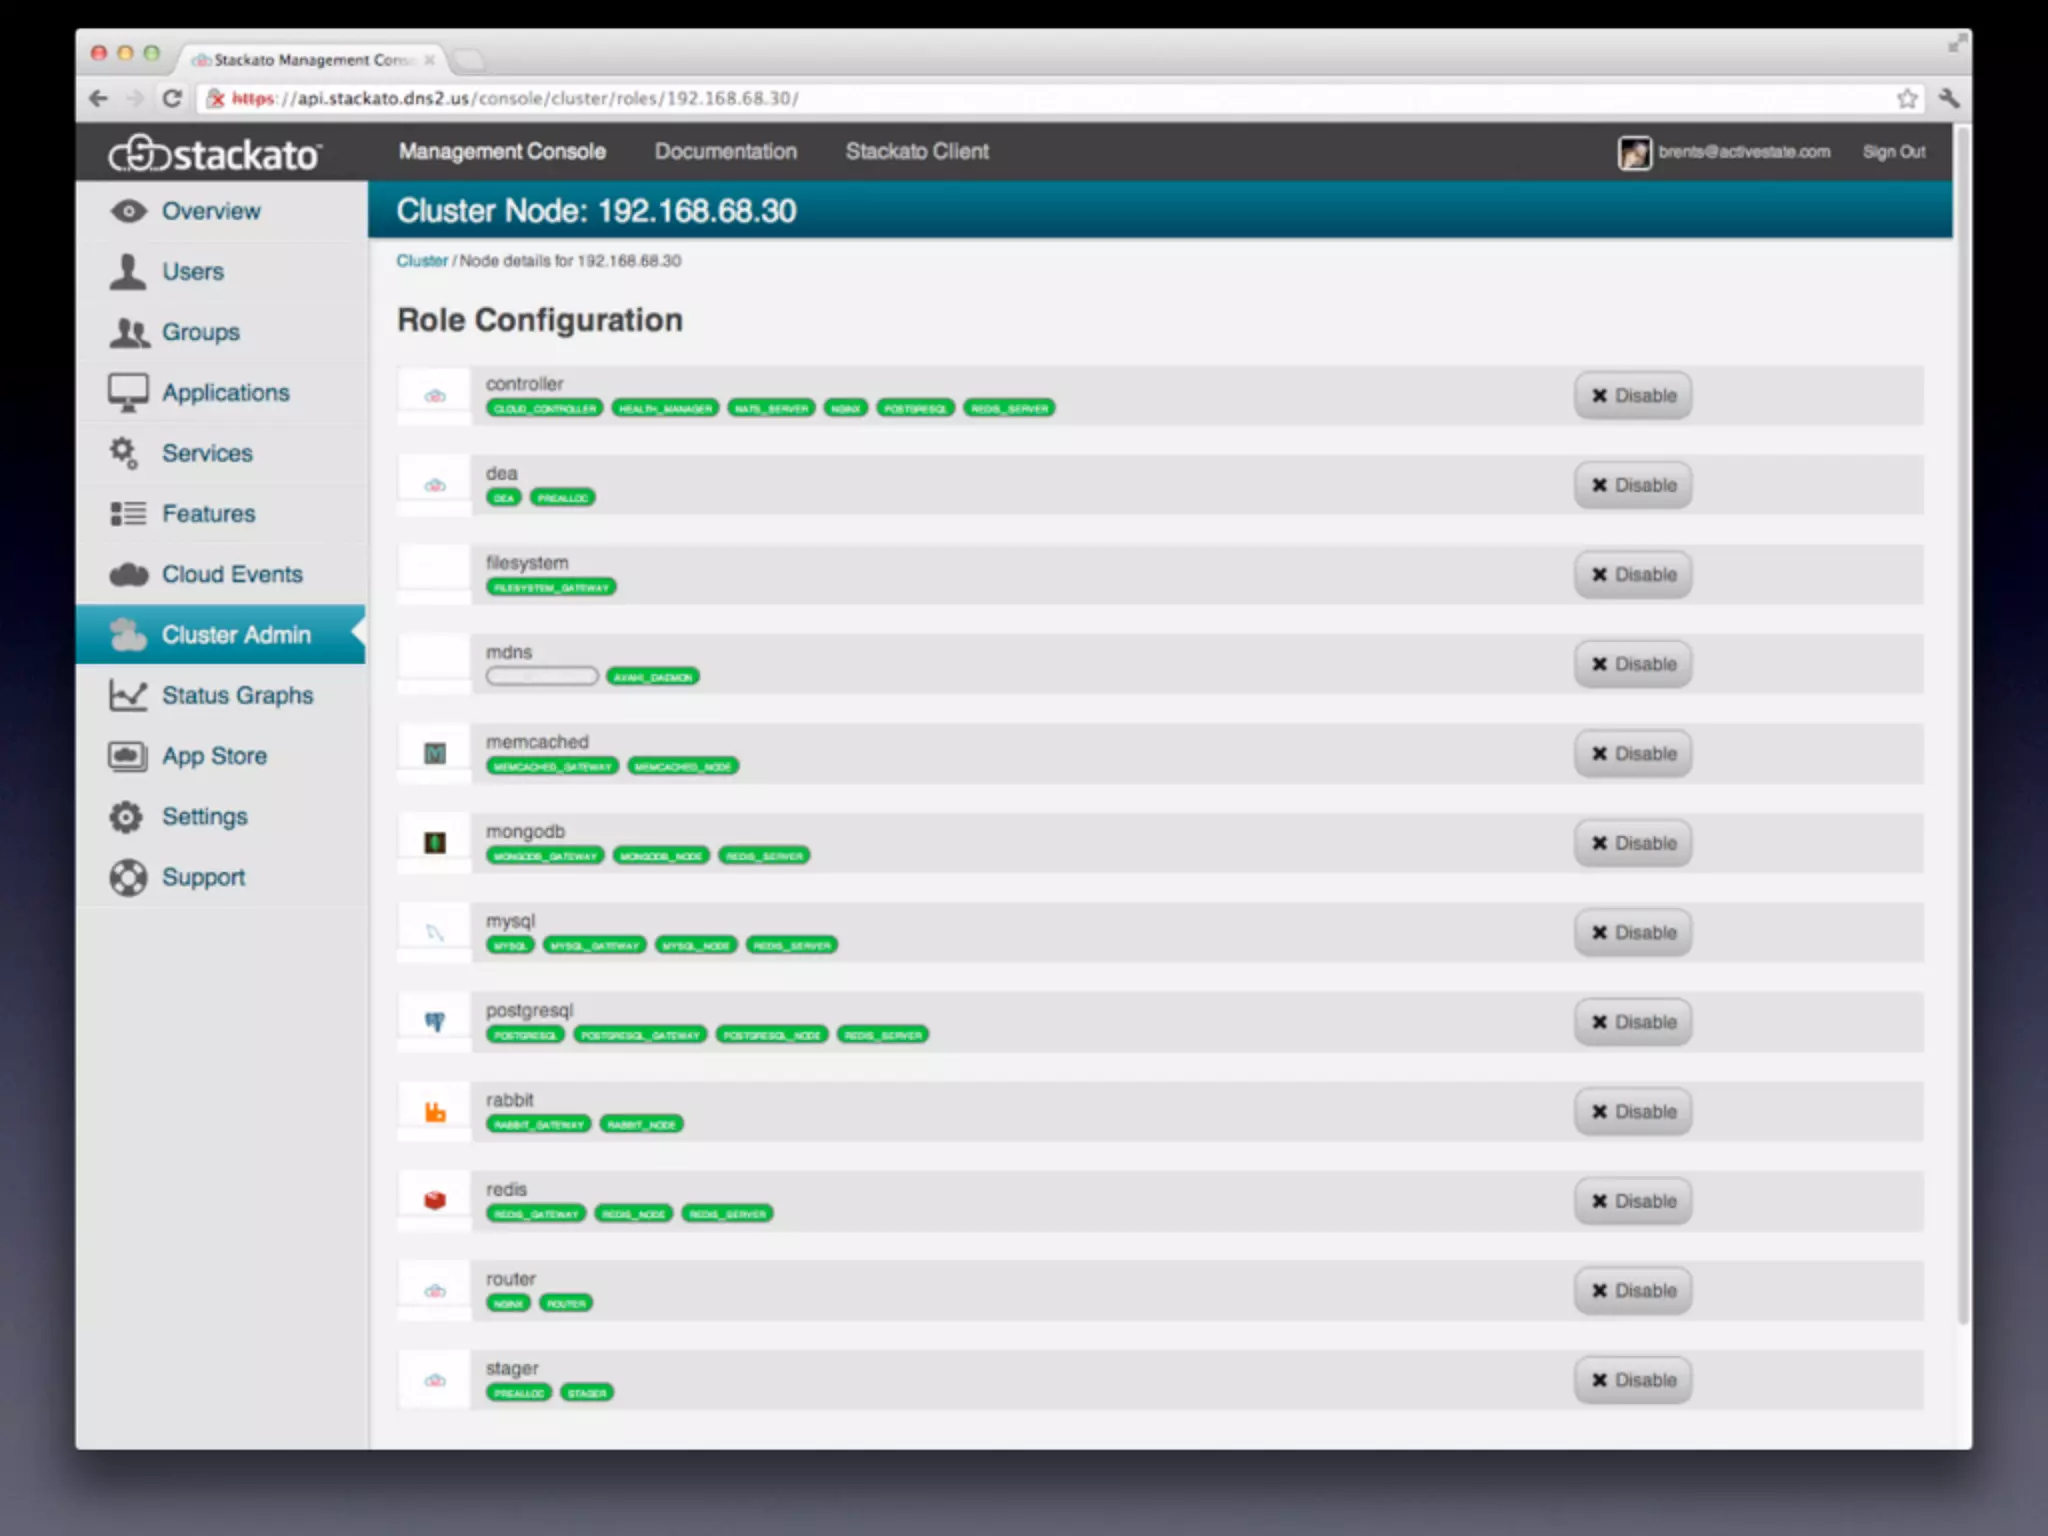Open browser wrench settings menu
Image resolution: width=2048 pixels, height=1536 pixels.
(1948, 98)
